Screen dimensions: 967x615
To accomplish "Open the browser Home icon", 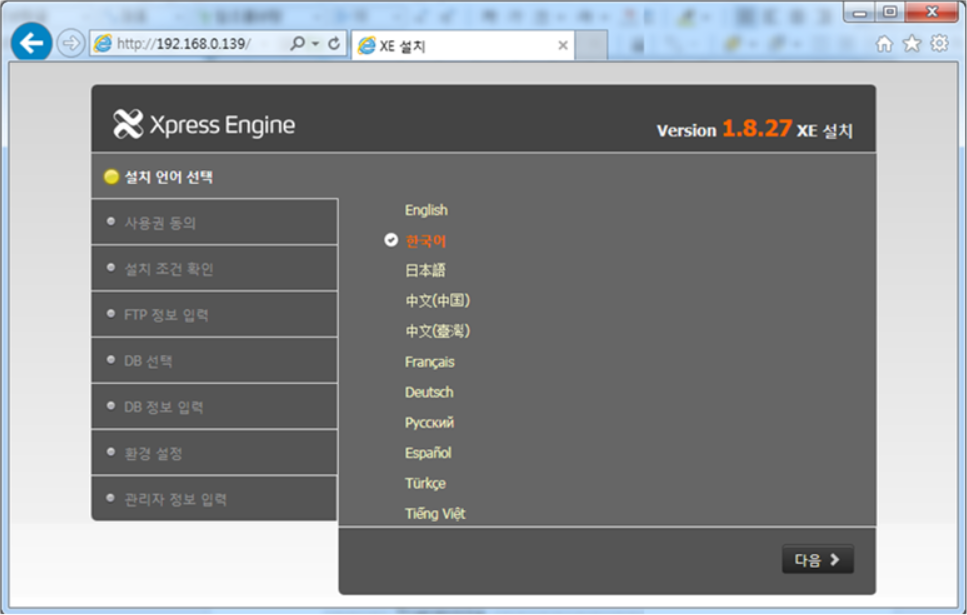I will click(x=884, y=44).
